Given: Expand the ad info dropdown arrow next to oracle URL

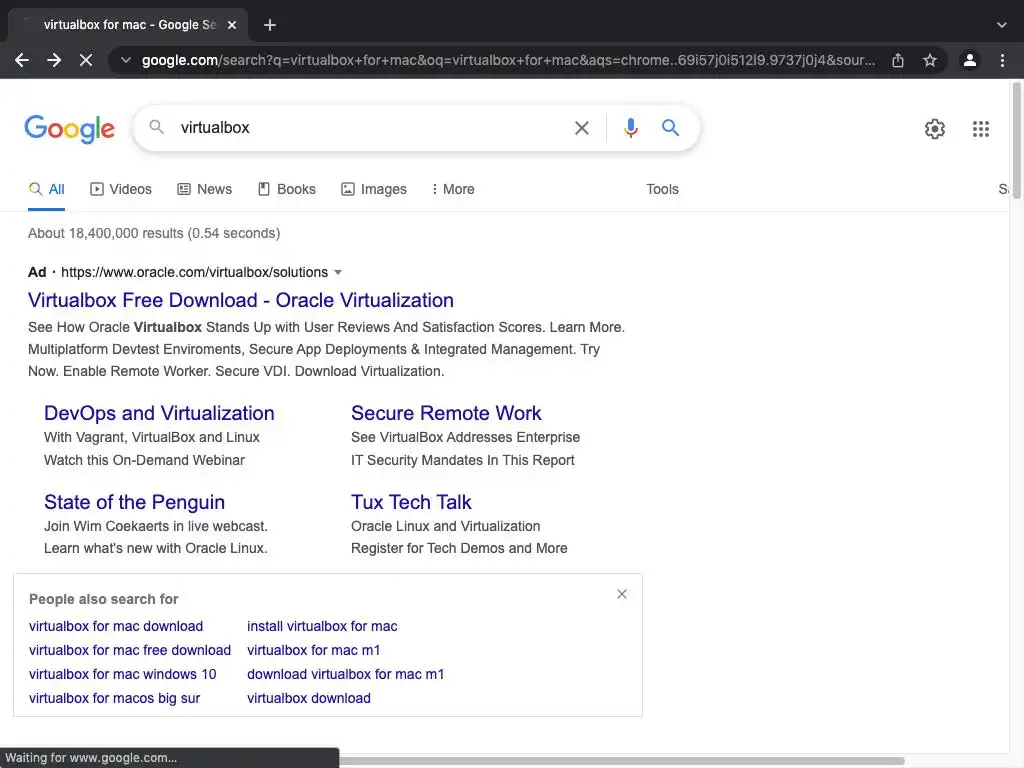Looking at the screenshot, I should pyautogui.click(x=338, y=272).
